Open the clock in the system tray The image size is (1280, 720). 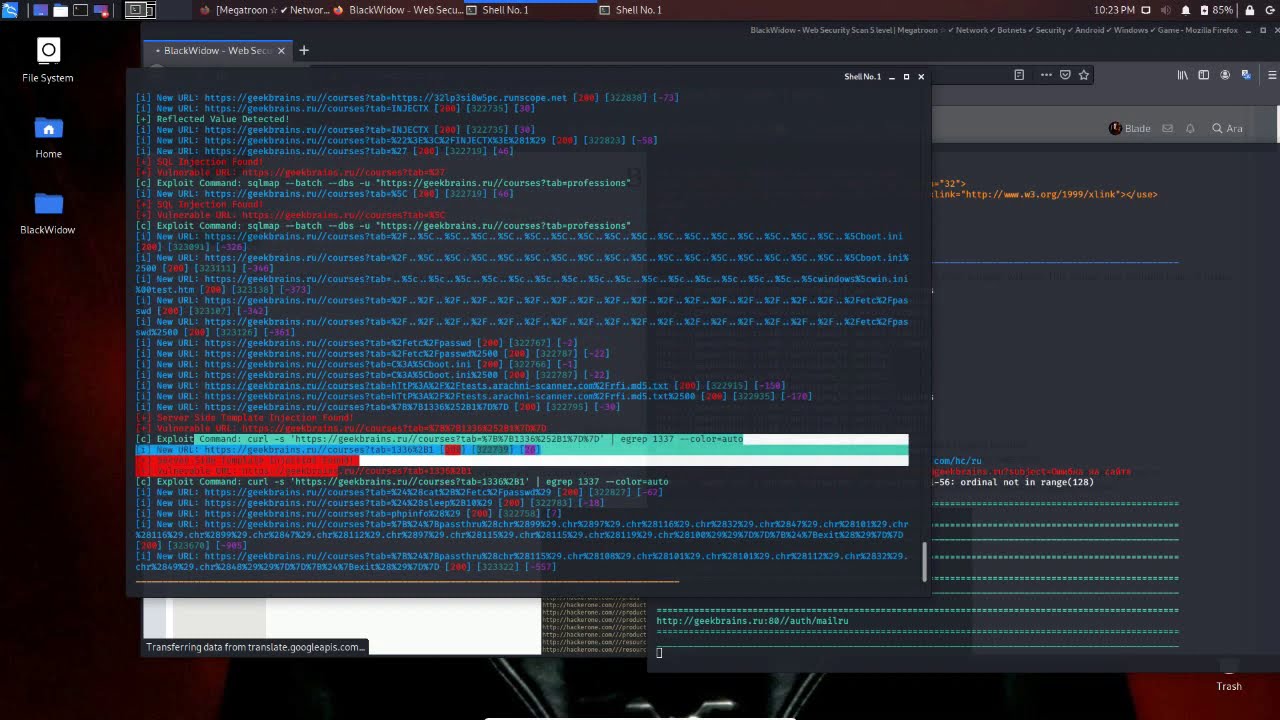[x=1114, y=9]
